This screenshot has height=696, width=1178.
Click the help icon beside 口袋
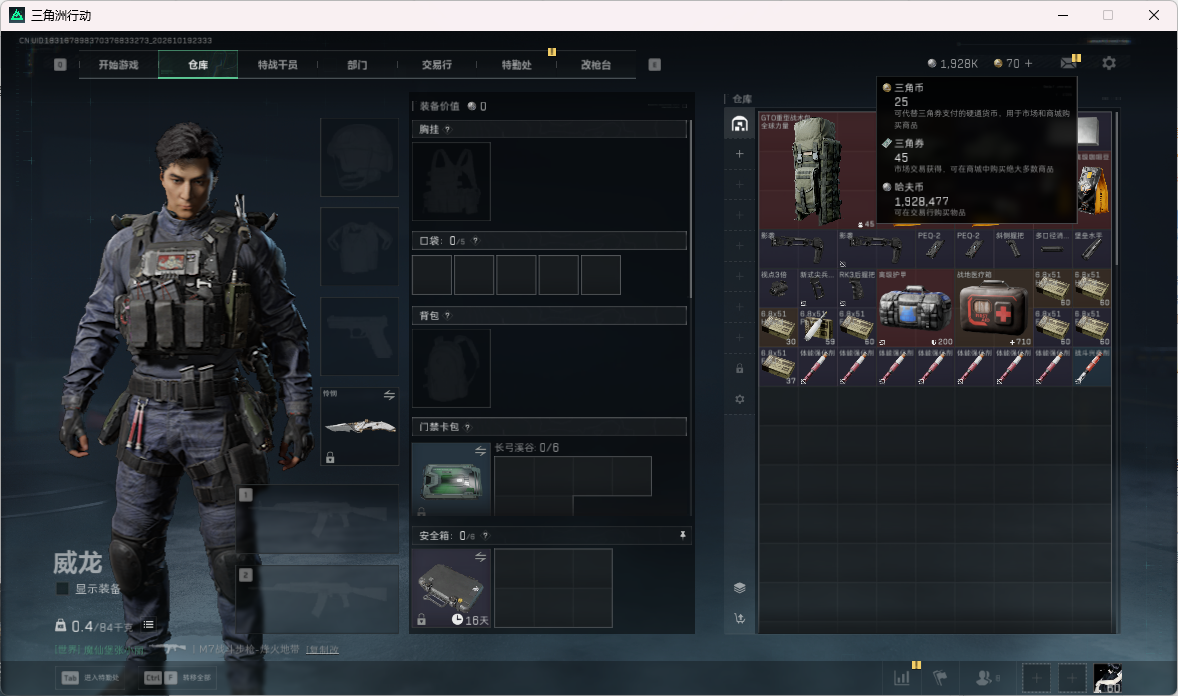pos(476,241)
